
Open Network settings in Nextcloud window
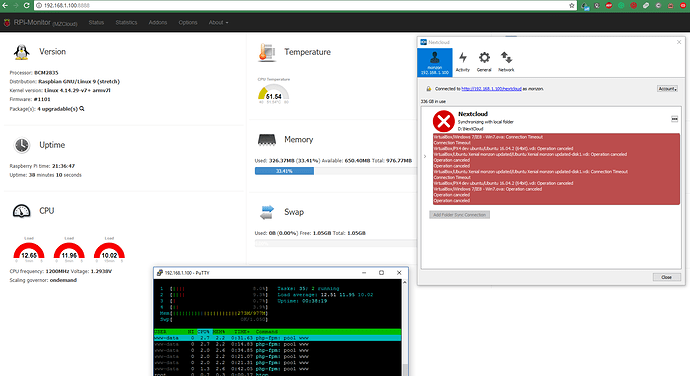point(506,62)
